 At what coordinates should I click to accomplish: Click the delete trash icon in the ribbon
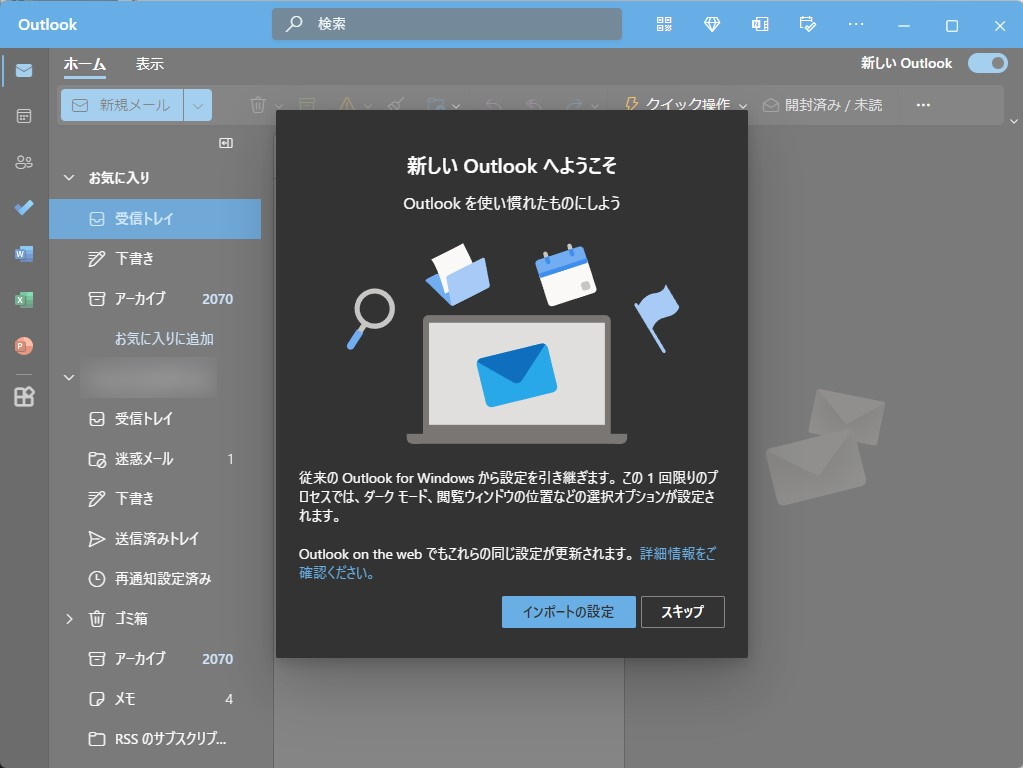(258, 104)
